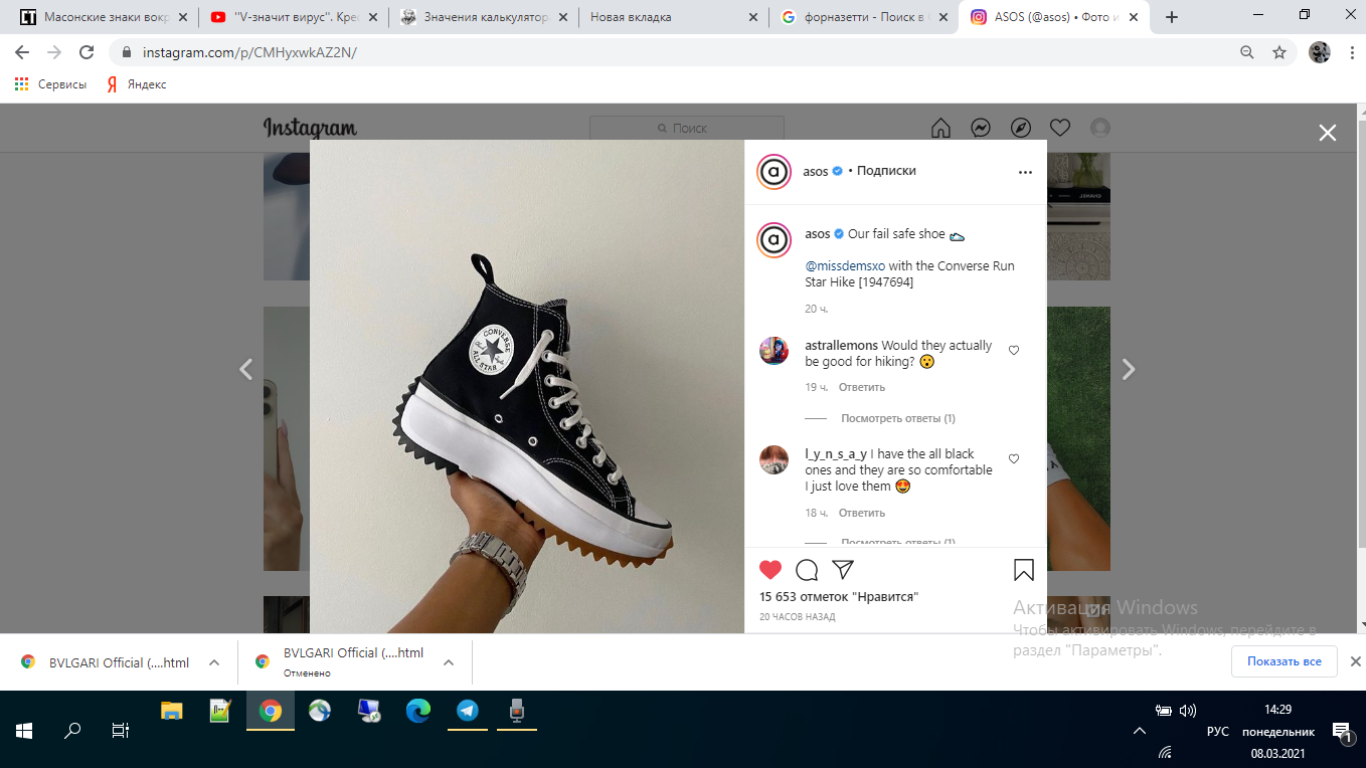The width and height of the screenshot is (1366, 768).
Task: Click the Подписки following button
Action: coord(886,171)
